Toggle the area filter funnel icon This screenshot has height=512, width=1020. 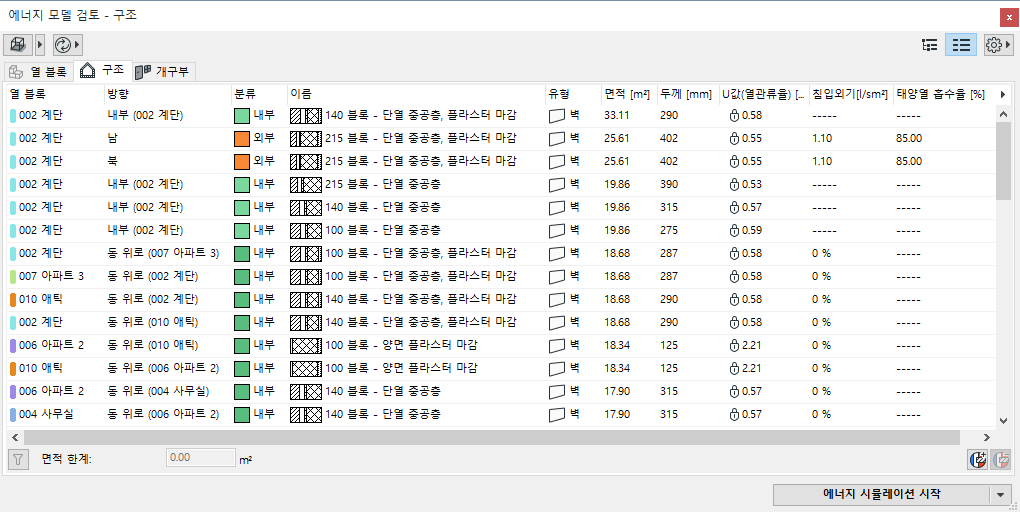18,459
